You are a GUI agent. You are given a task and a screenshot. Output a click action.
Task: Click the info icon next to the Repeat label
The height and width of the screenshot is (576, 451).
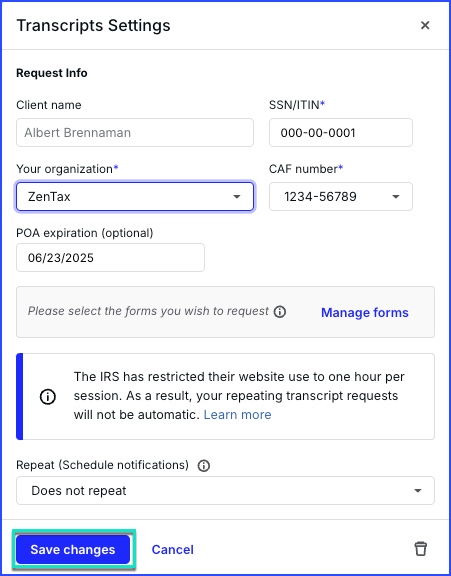click(204, 465)
